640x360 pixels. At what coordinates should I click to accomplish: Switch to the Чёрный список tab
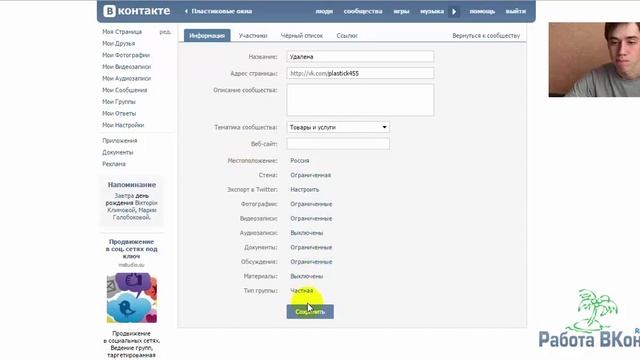pos(302,36)
